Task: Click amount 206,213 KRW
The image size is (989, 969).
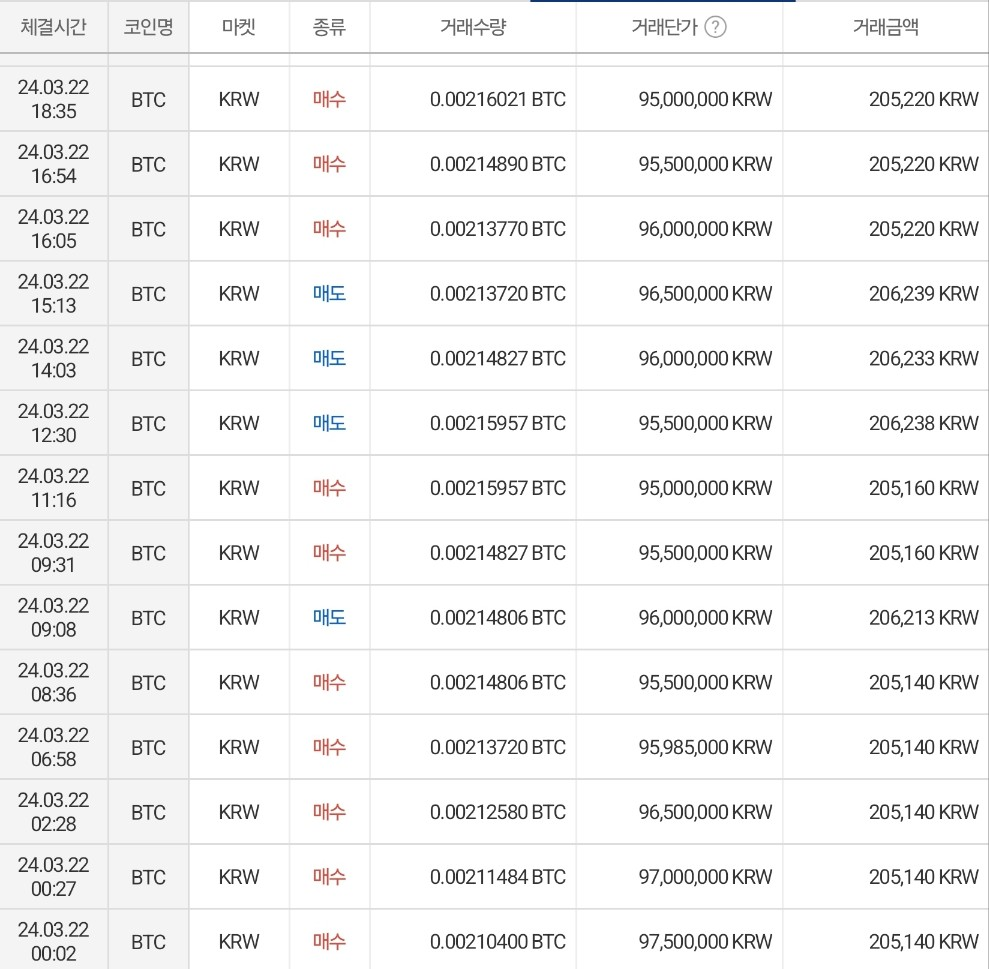Action: (924, 618)
